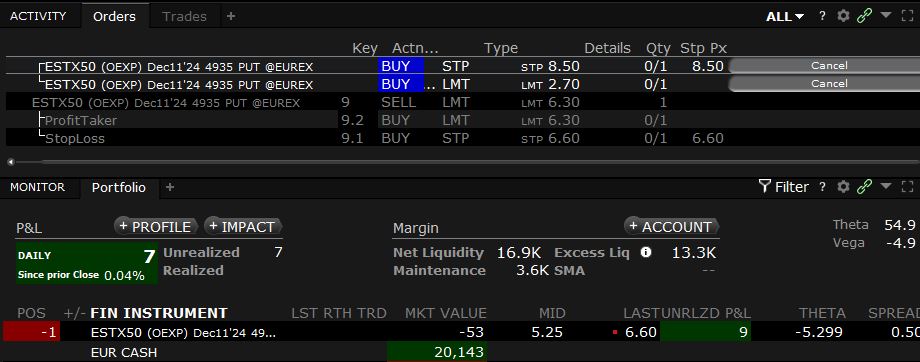Click the Qty column header
This screenshot has width=920, height=362.
pyautogui.click(x=658, y=48)
